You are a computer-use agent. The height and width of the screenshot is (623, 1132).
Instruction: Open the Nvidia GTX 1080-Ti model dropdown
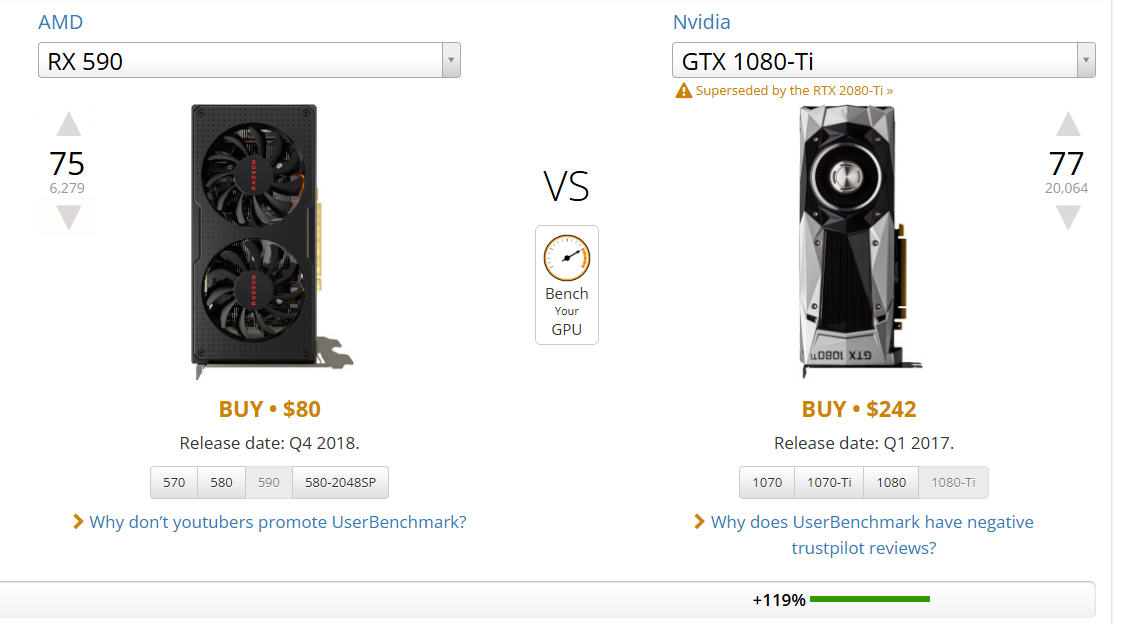click(x=883, y=61)
